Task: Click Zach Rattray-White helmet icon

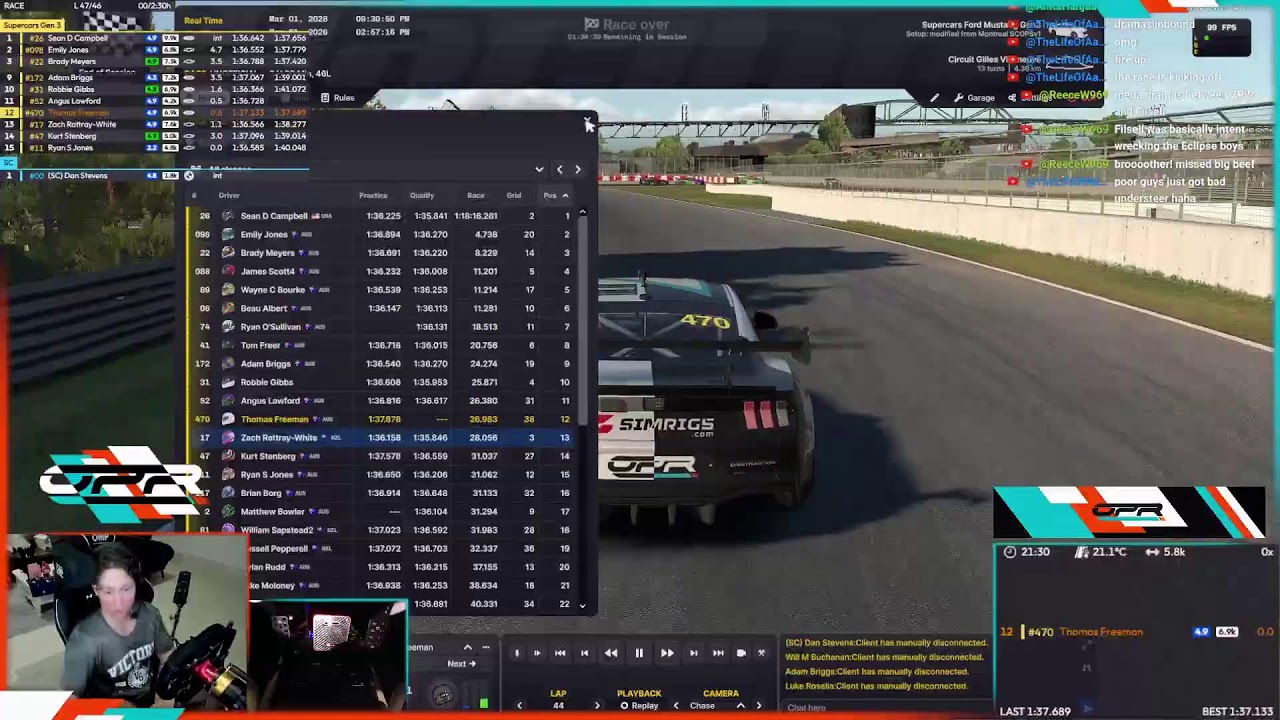Action: click(x=228, y=438)
